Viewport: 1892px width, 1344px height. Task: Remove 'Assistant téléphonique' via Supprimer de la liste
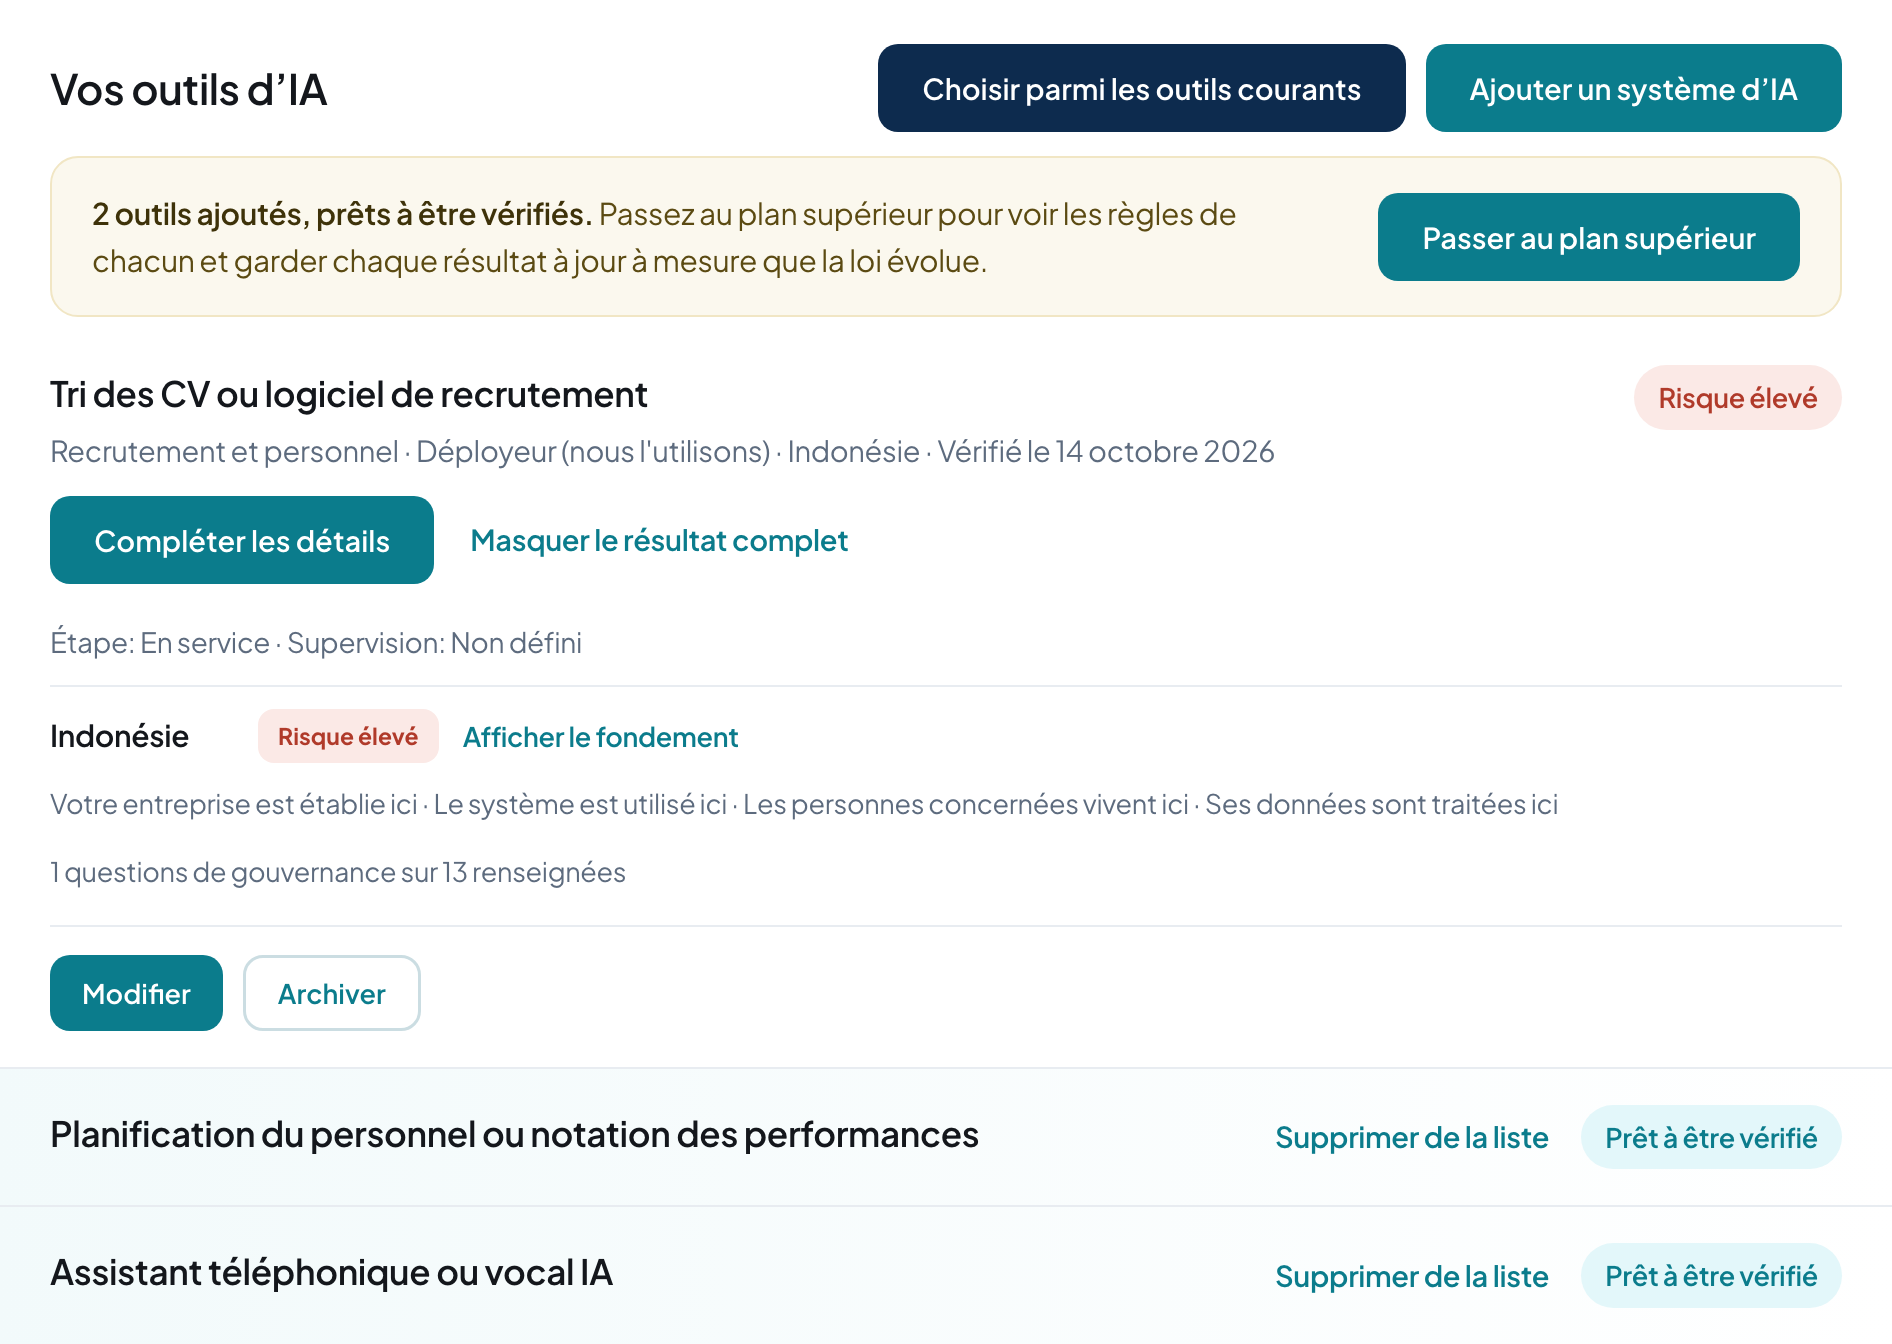[1411, 1276]
